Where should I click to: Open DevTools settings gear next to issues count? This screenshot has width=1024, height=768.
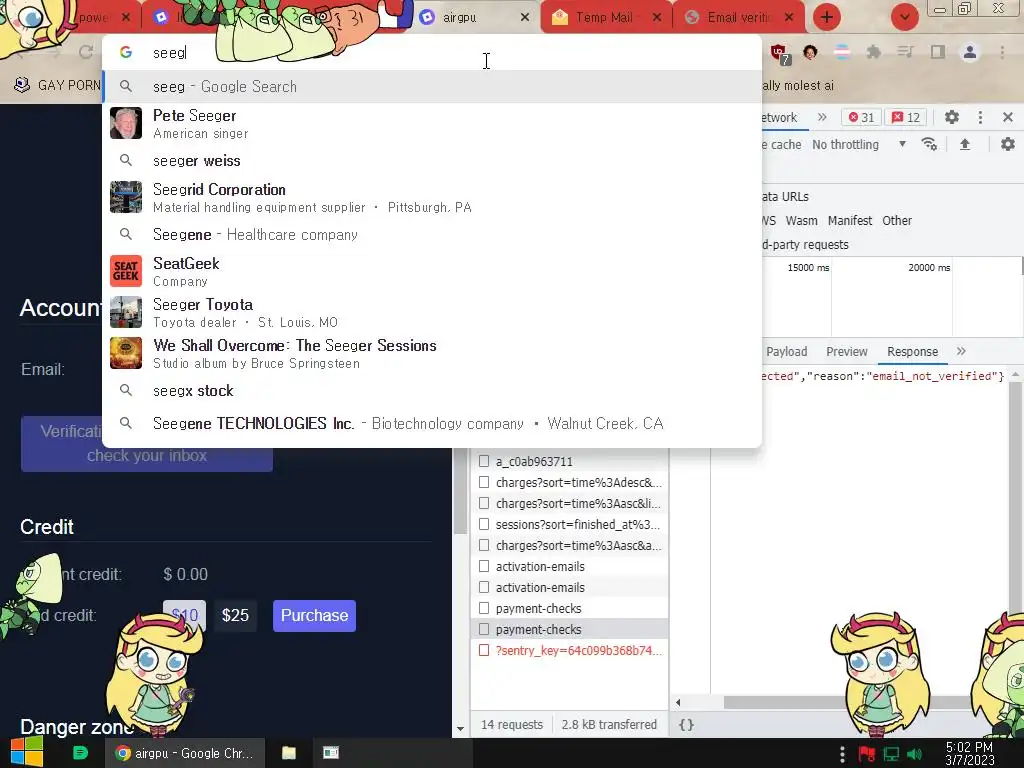click(x=952, y=117)
